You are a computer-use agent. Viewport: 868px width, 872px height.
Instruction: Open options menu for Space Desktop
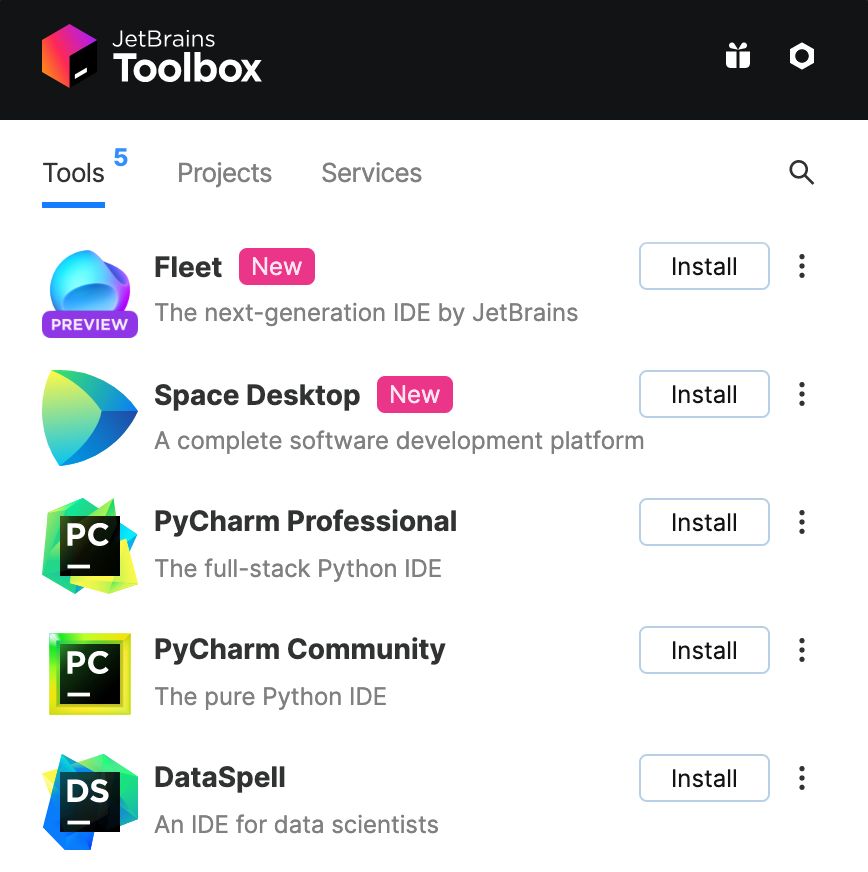pos(802,394)
